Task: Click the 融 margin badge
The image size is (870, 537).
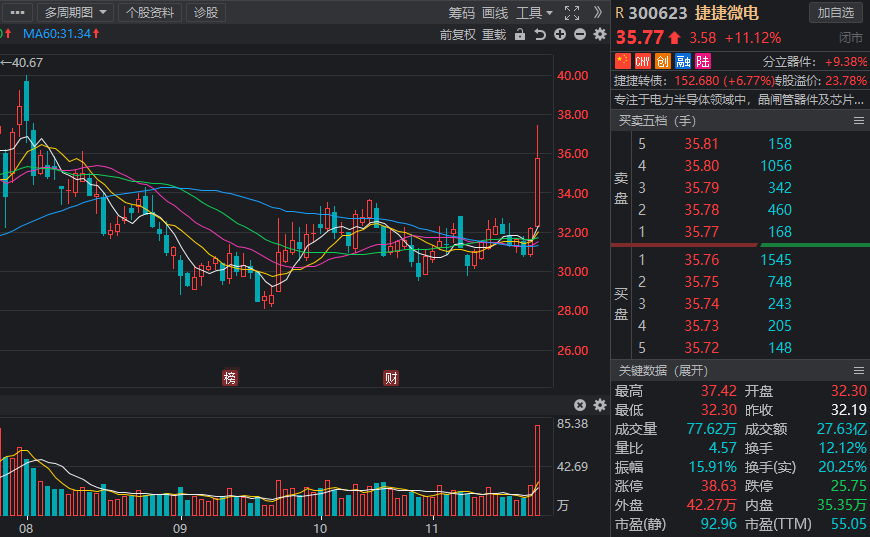Action: 683,61
